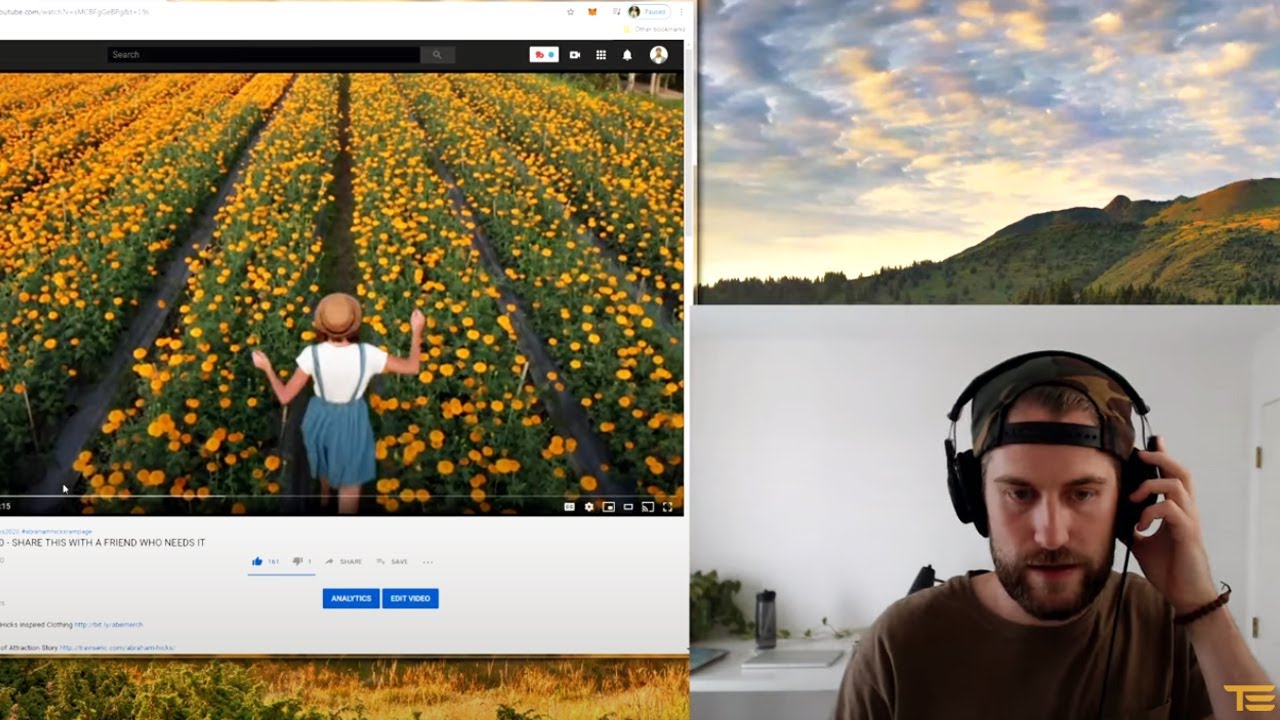The width and height of the screenshot is (1280, 720).
Task: Focus the YouTube Search field
Action: click(x=263, y=55)
